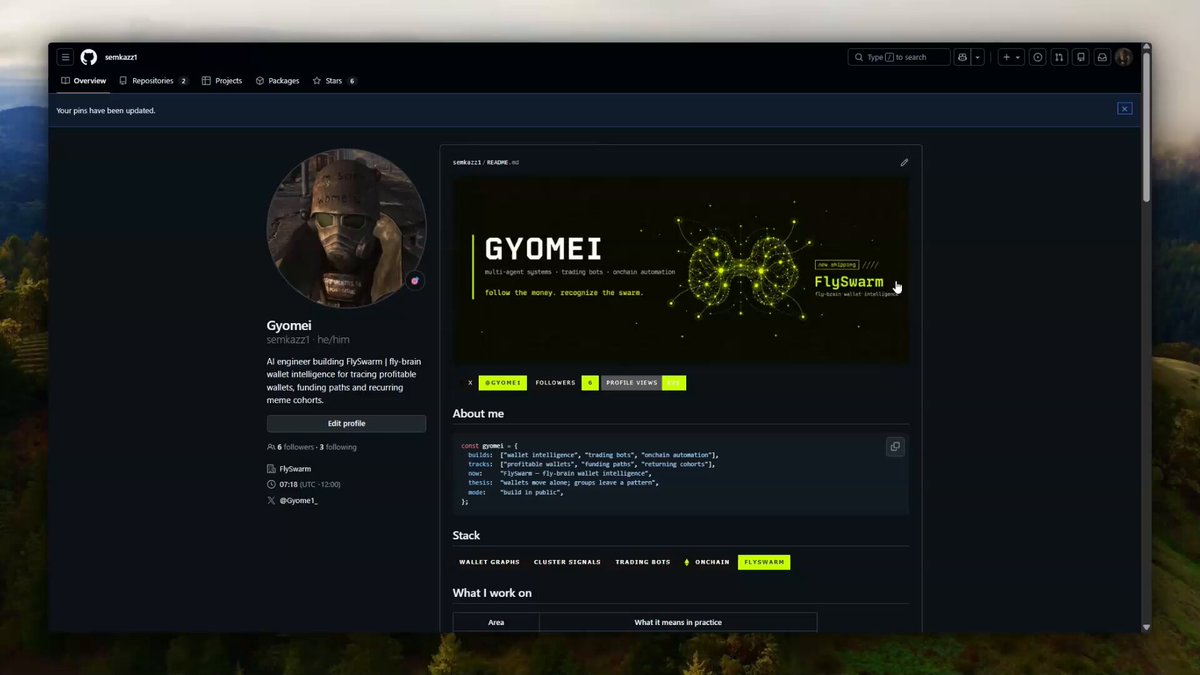Image resolution: width=1200 pixels, height=675 pixels.
Task: Open the Pull requests icon in header
Action: (x=1059, y=57)
